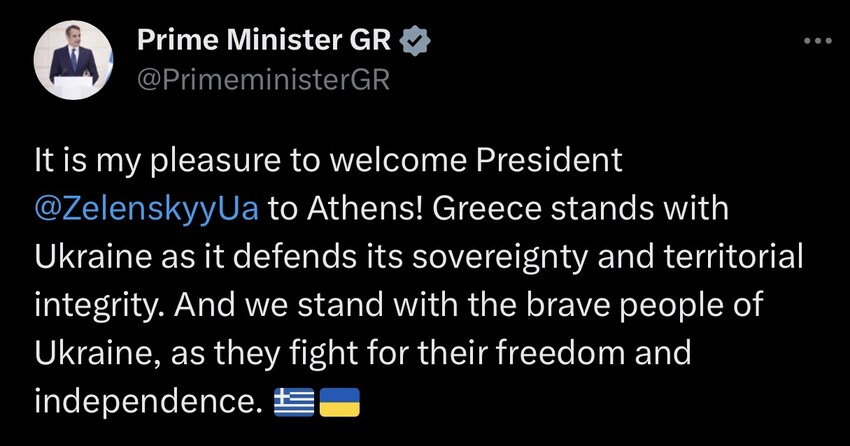The image size is (850, 446).
Task: Click the word "fight" in the tweet
Action: [324, 354]
